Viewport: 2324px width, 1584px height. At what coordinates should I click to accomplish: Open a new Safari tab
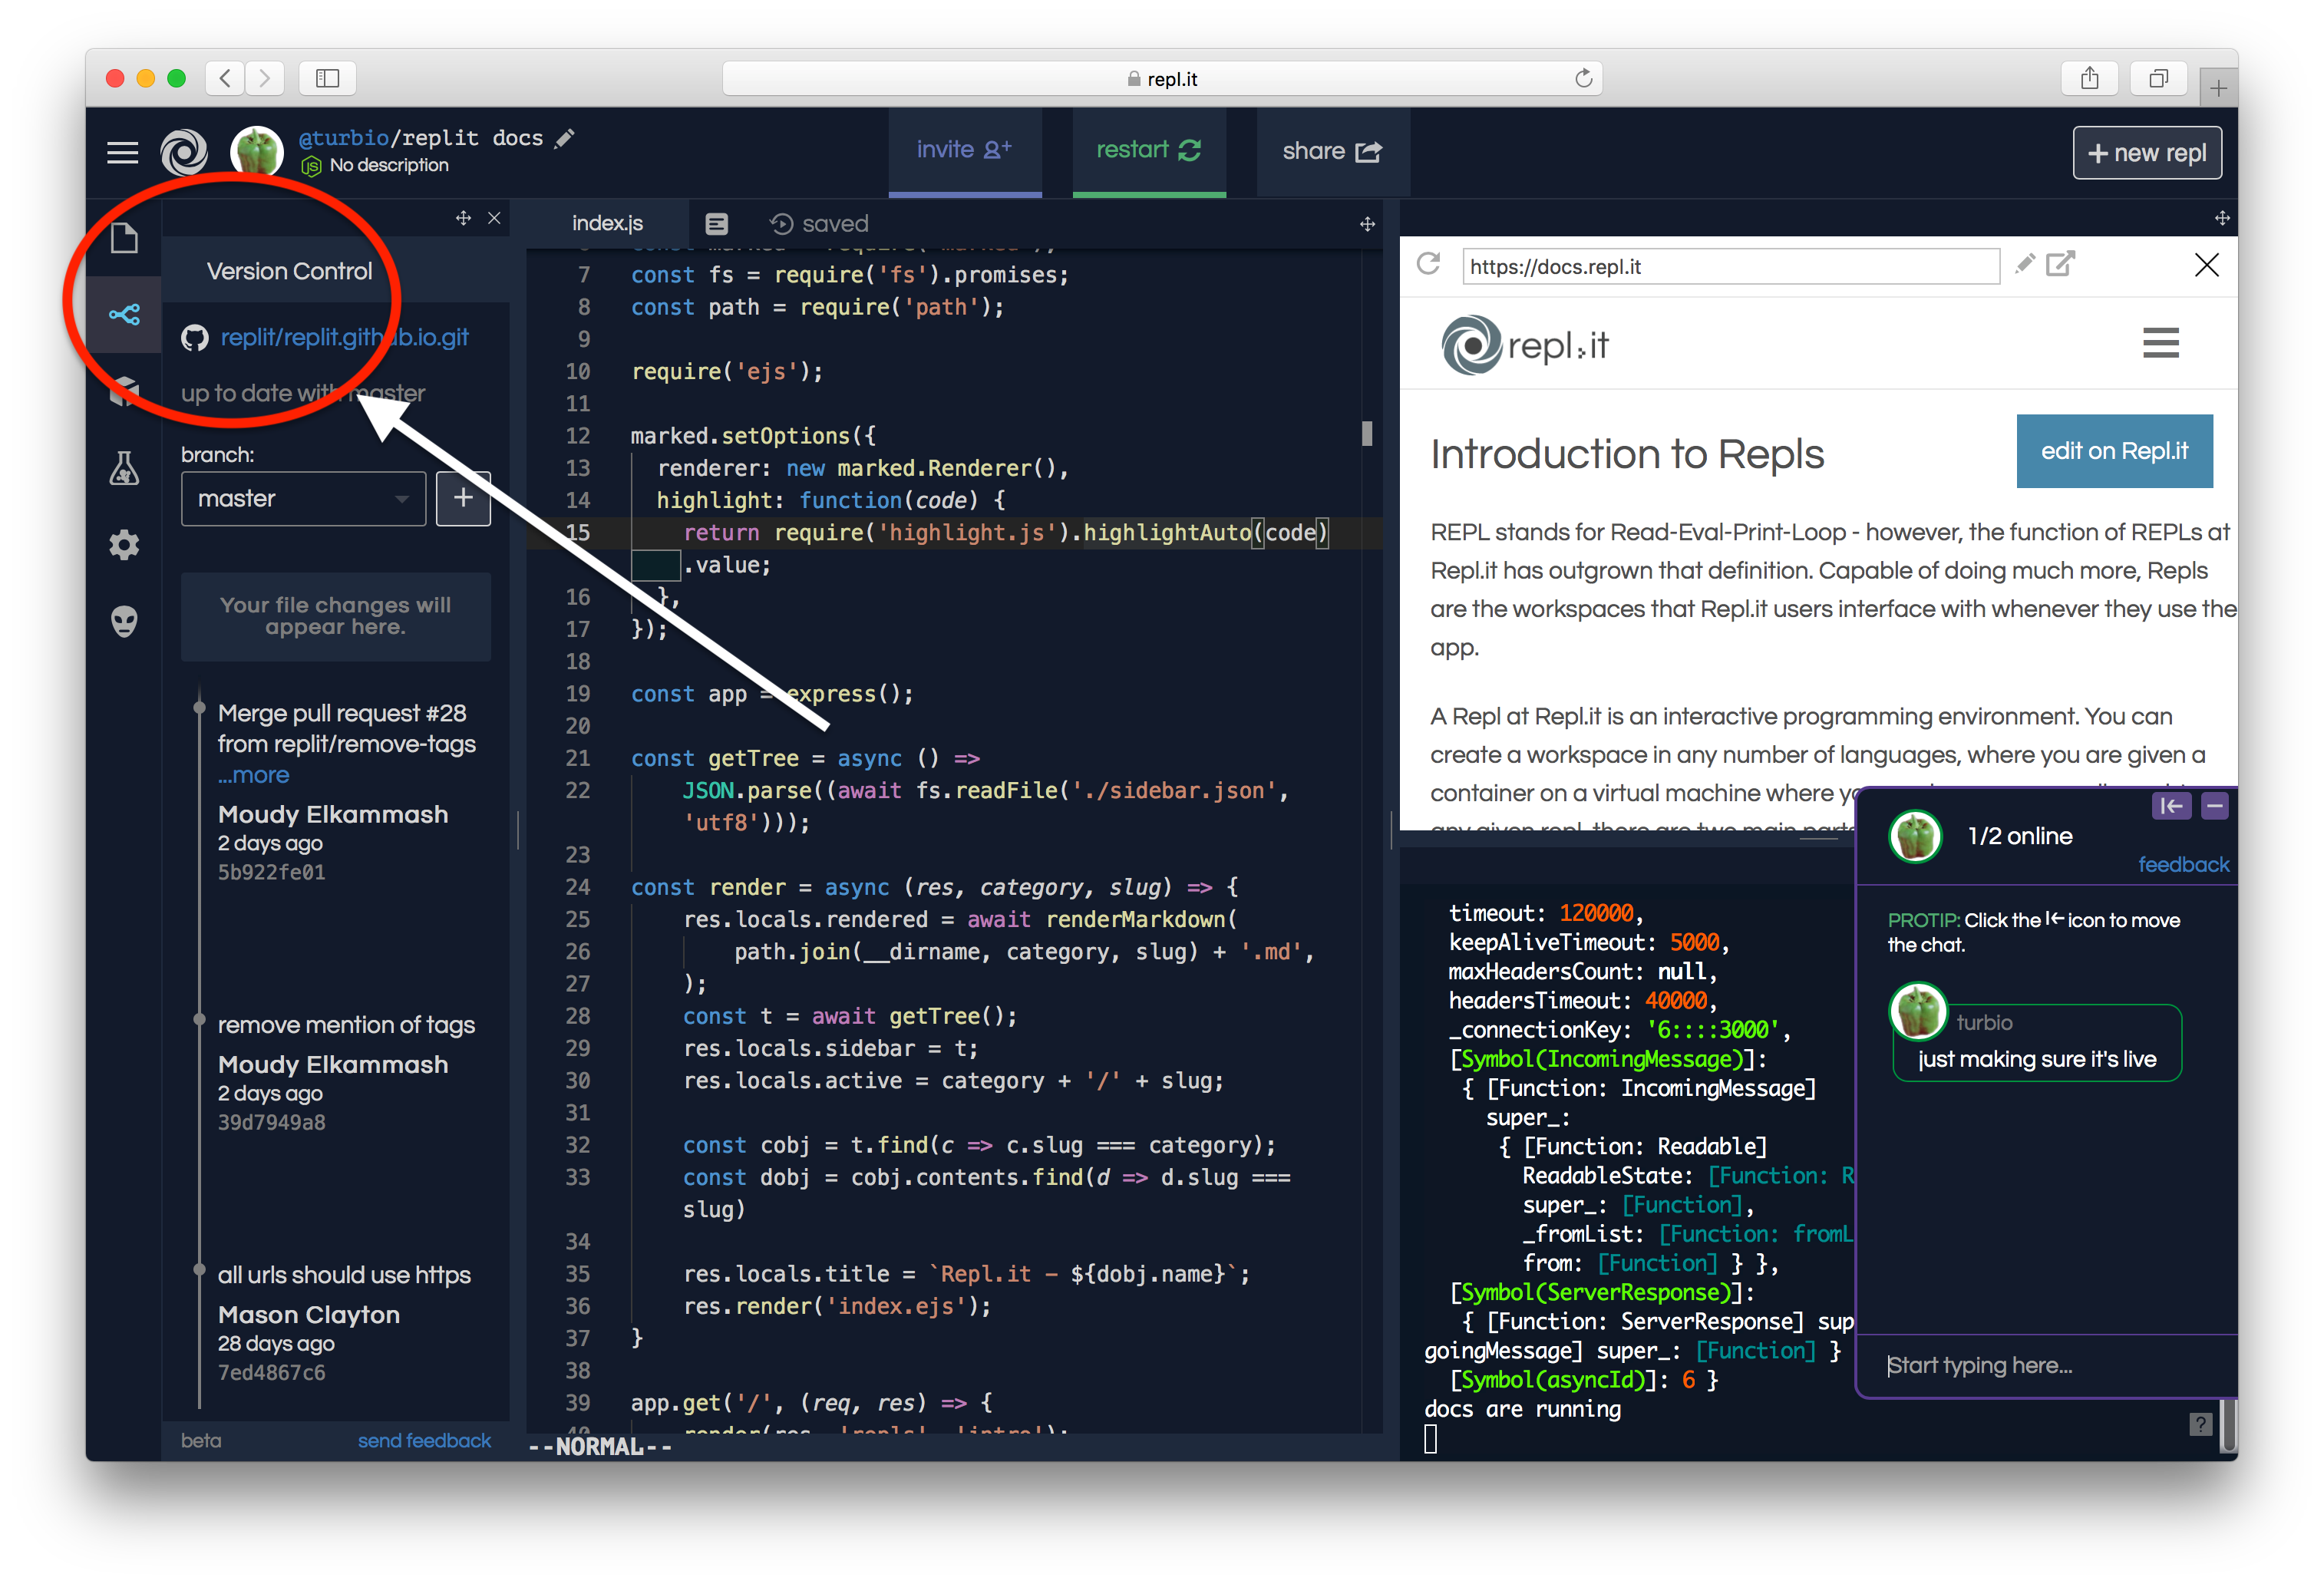pos(2218,88)
